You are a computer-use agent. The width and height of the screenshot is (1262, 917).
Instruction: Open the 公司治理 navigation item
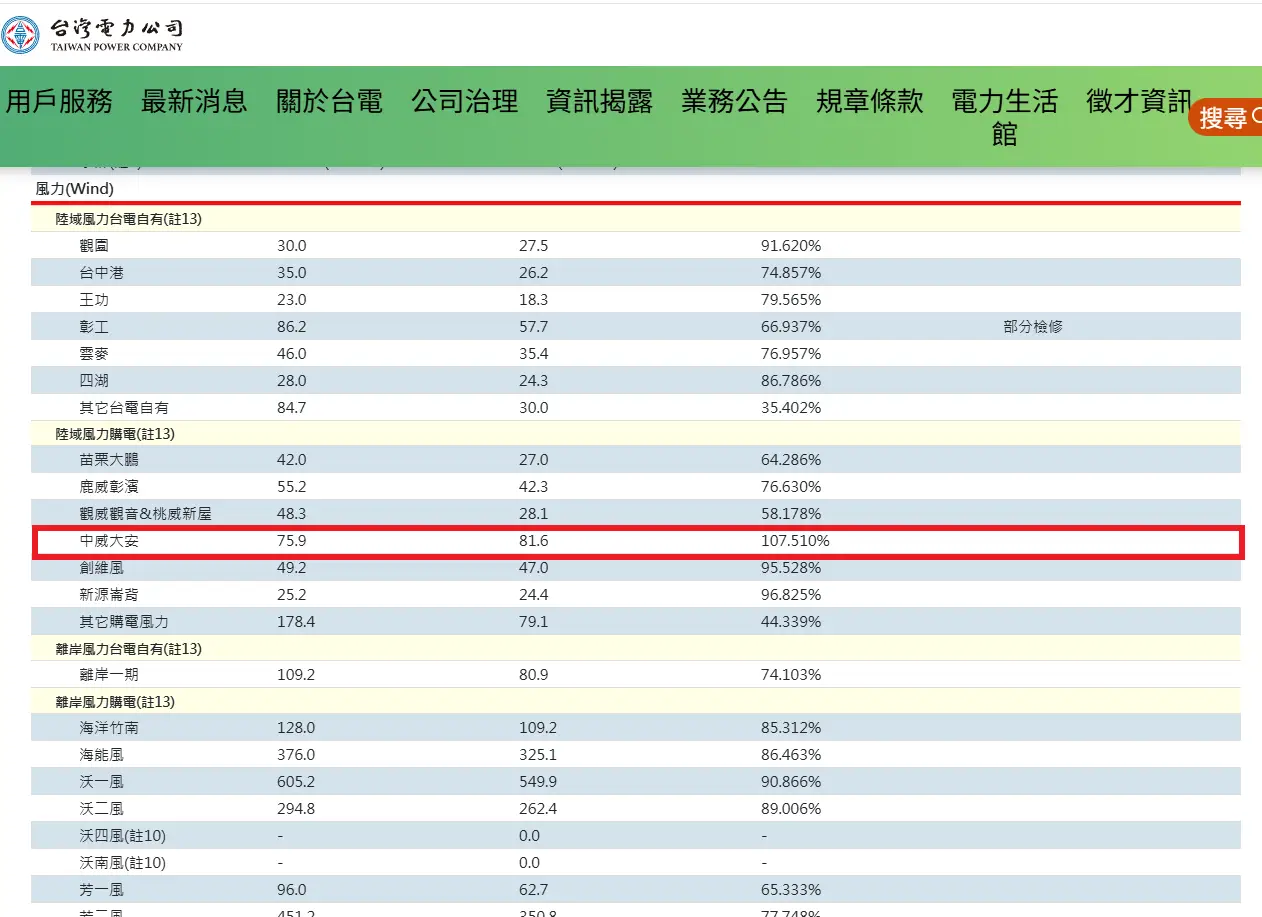click(464, 101)
